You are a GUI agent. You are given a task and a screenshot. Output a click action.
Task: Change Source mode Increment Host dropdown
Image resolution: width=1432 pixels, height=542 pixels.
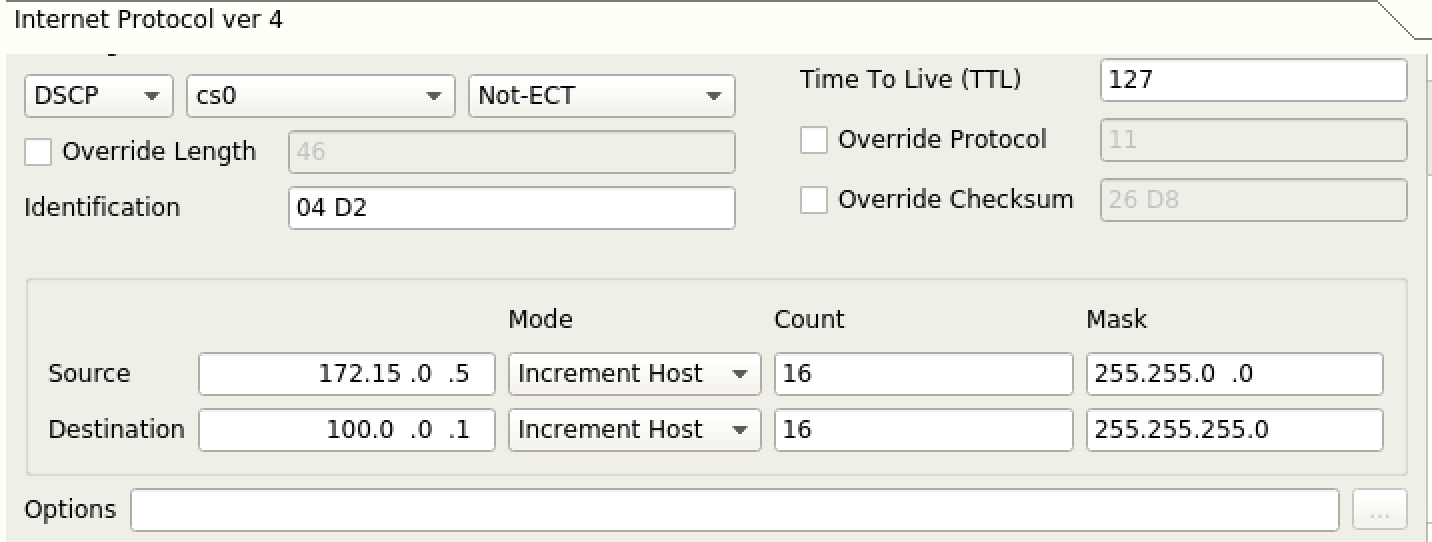point(634,374)
